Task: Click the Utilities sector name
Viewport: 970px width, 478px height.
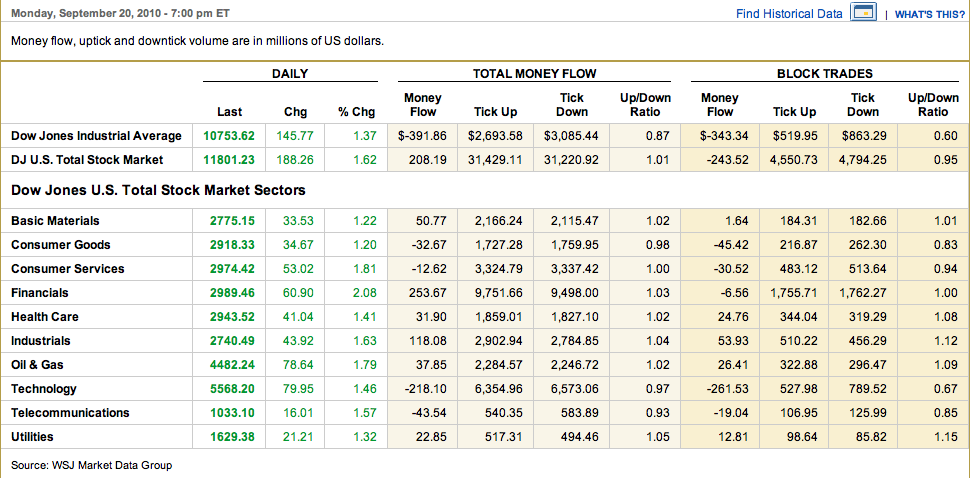Action: coord(32,437)
